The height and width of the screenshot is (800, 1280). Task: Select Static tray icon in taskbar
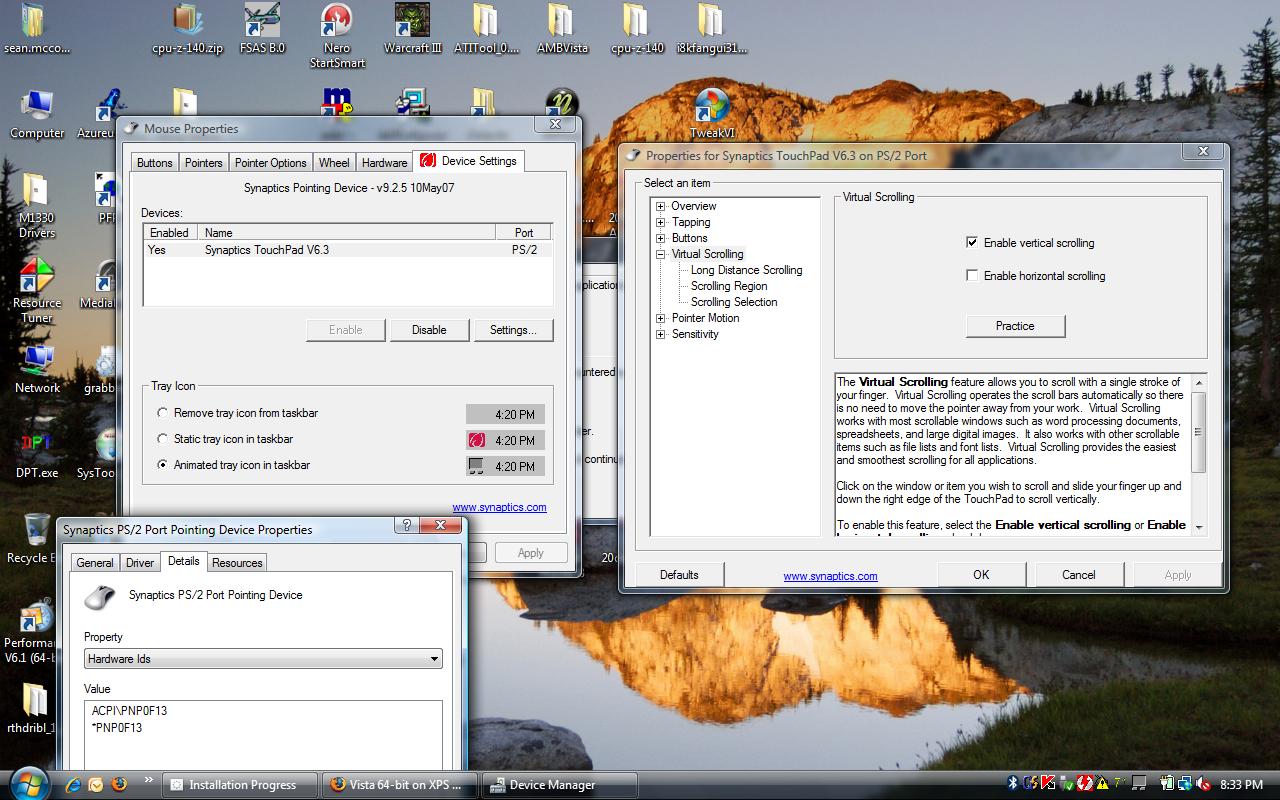pyautogui.click(x=163, y=439)
